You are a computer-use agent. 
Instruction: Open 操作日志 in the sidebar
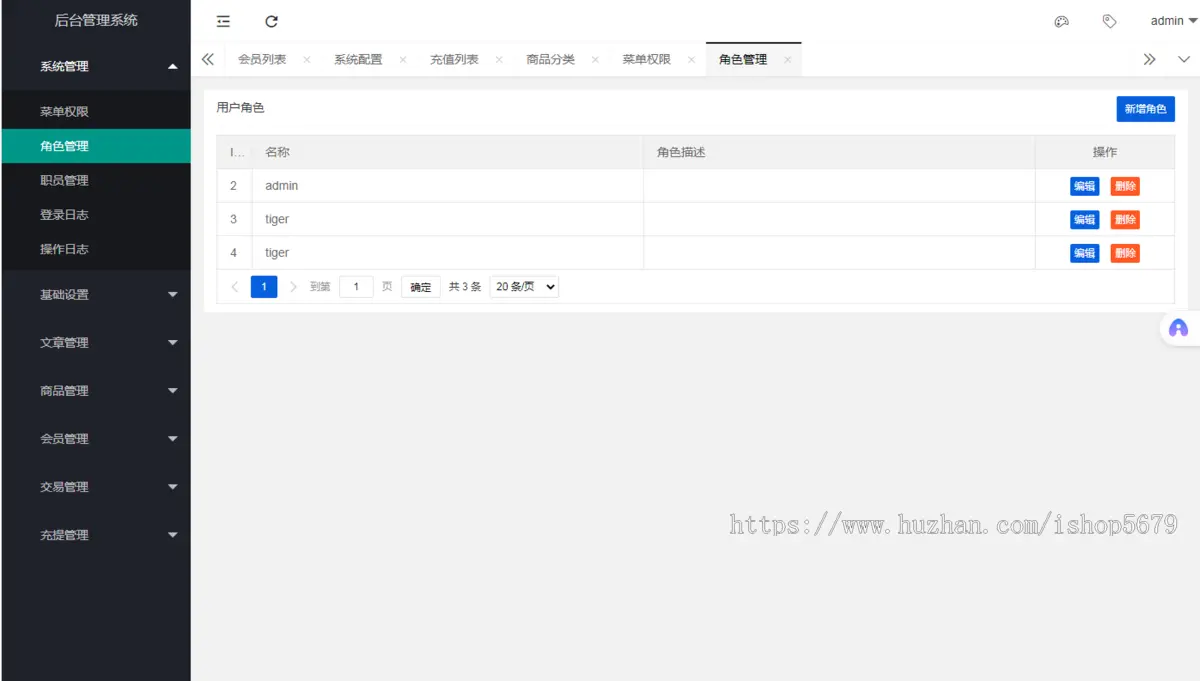(x=96, y=249)
